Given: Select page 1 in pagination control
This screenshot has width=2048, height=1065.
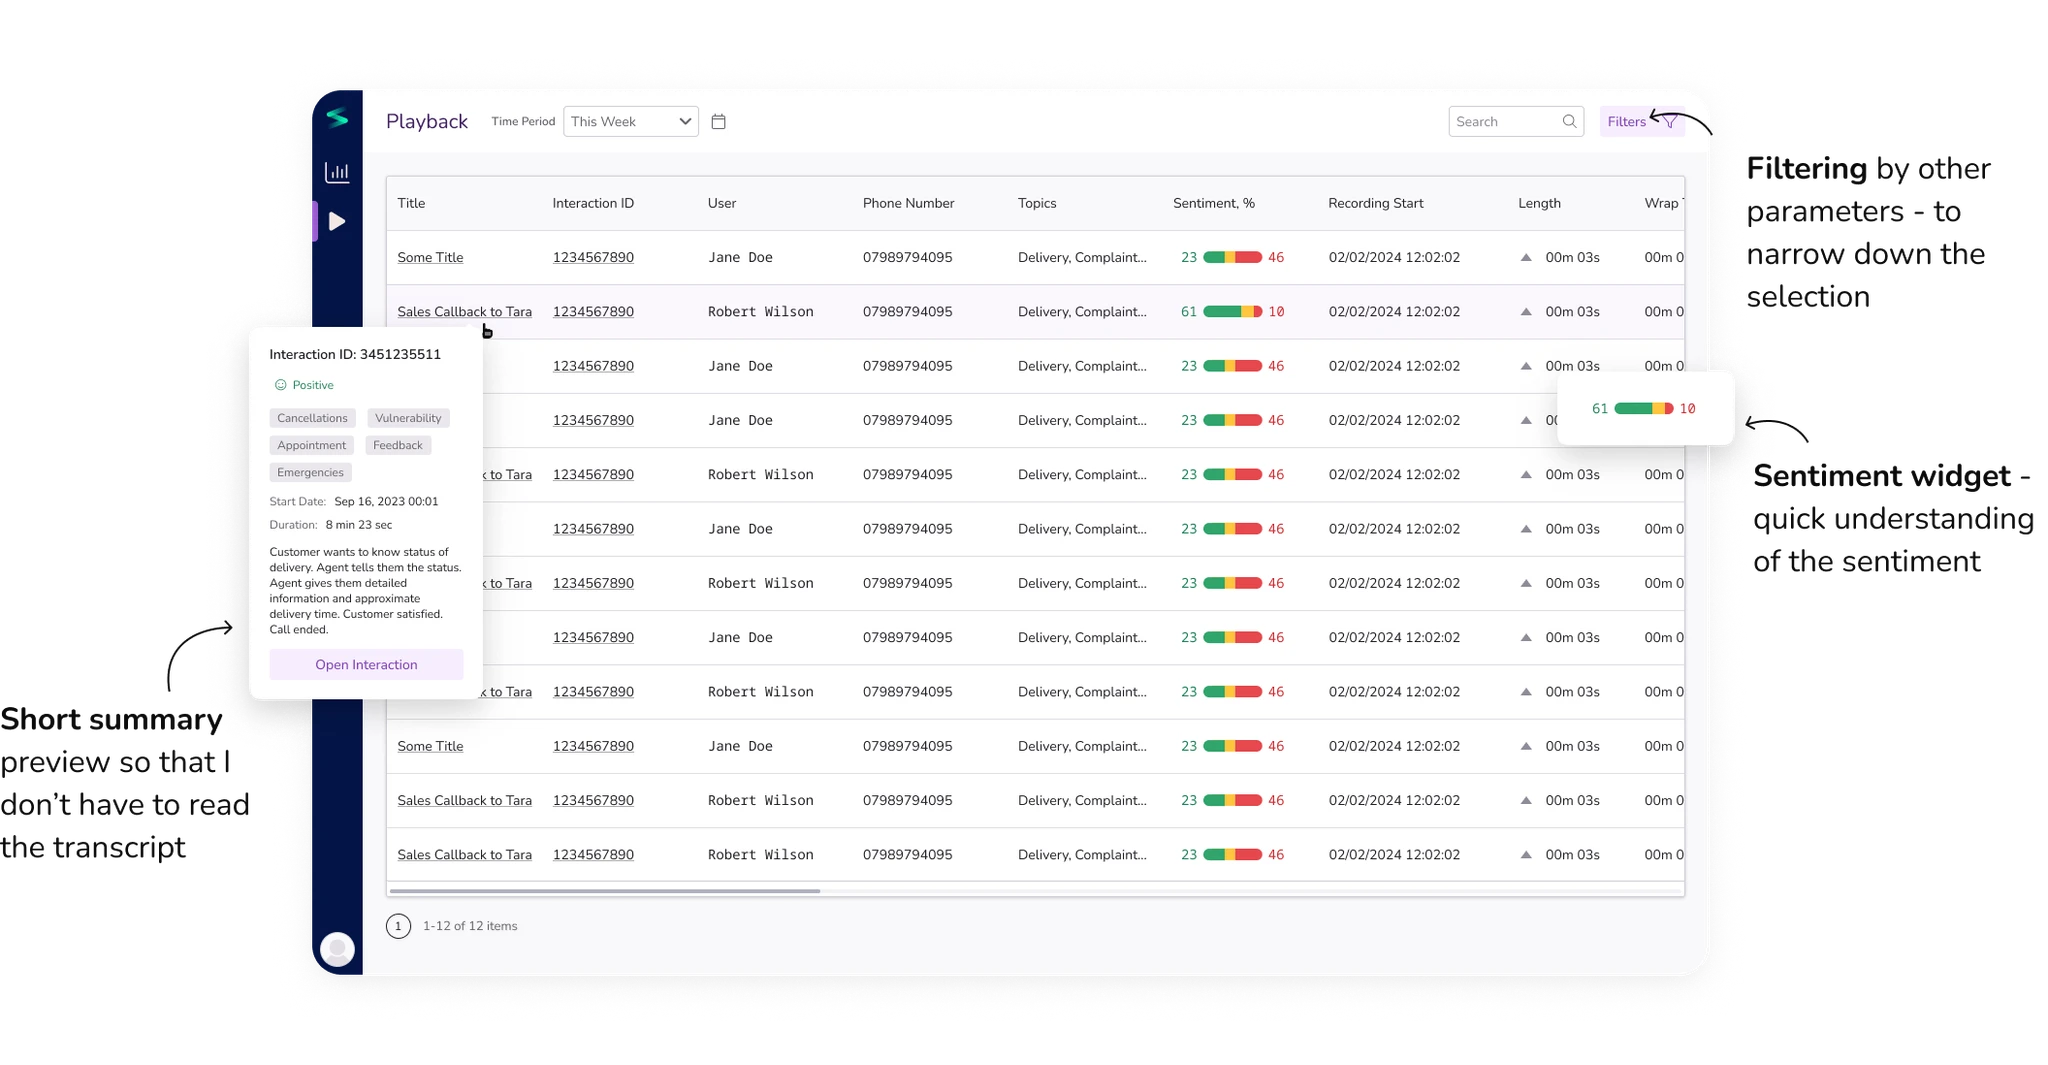Looking at the screenshot, I should tap(398, 926).
